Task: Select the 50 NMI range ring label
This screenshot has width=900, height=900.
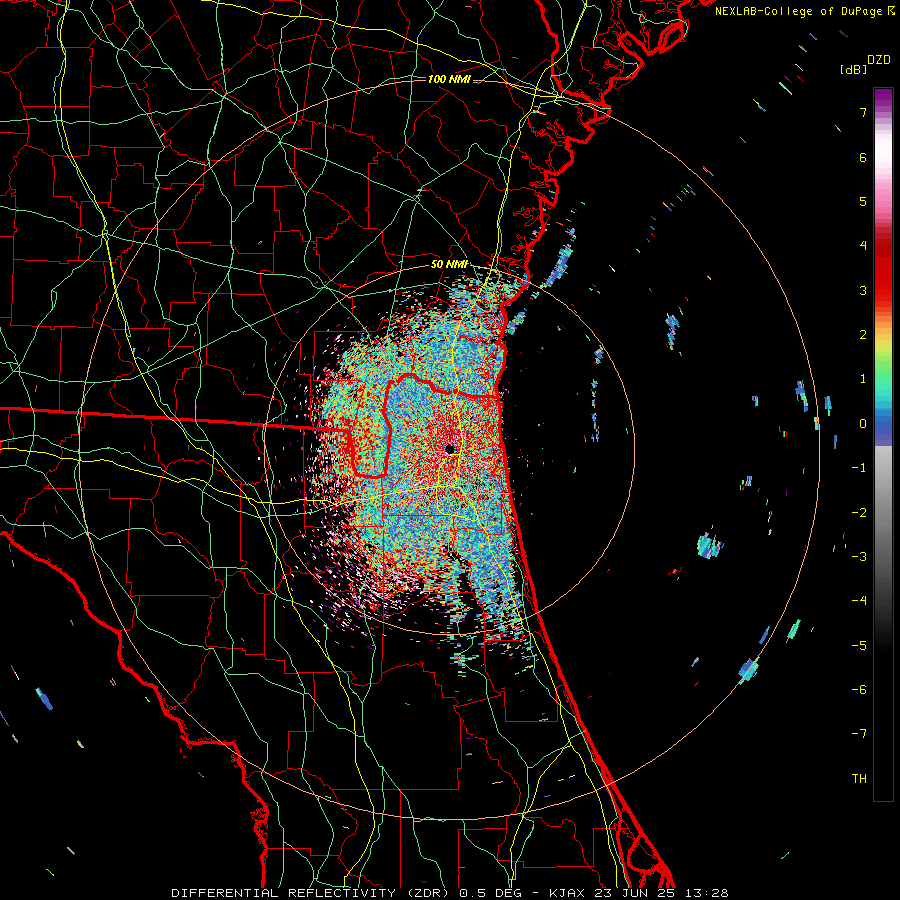Action: click(449, 264)
